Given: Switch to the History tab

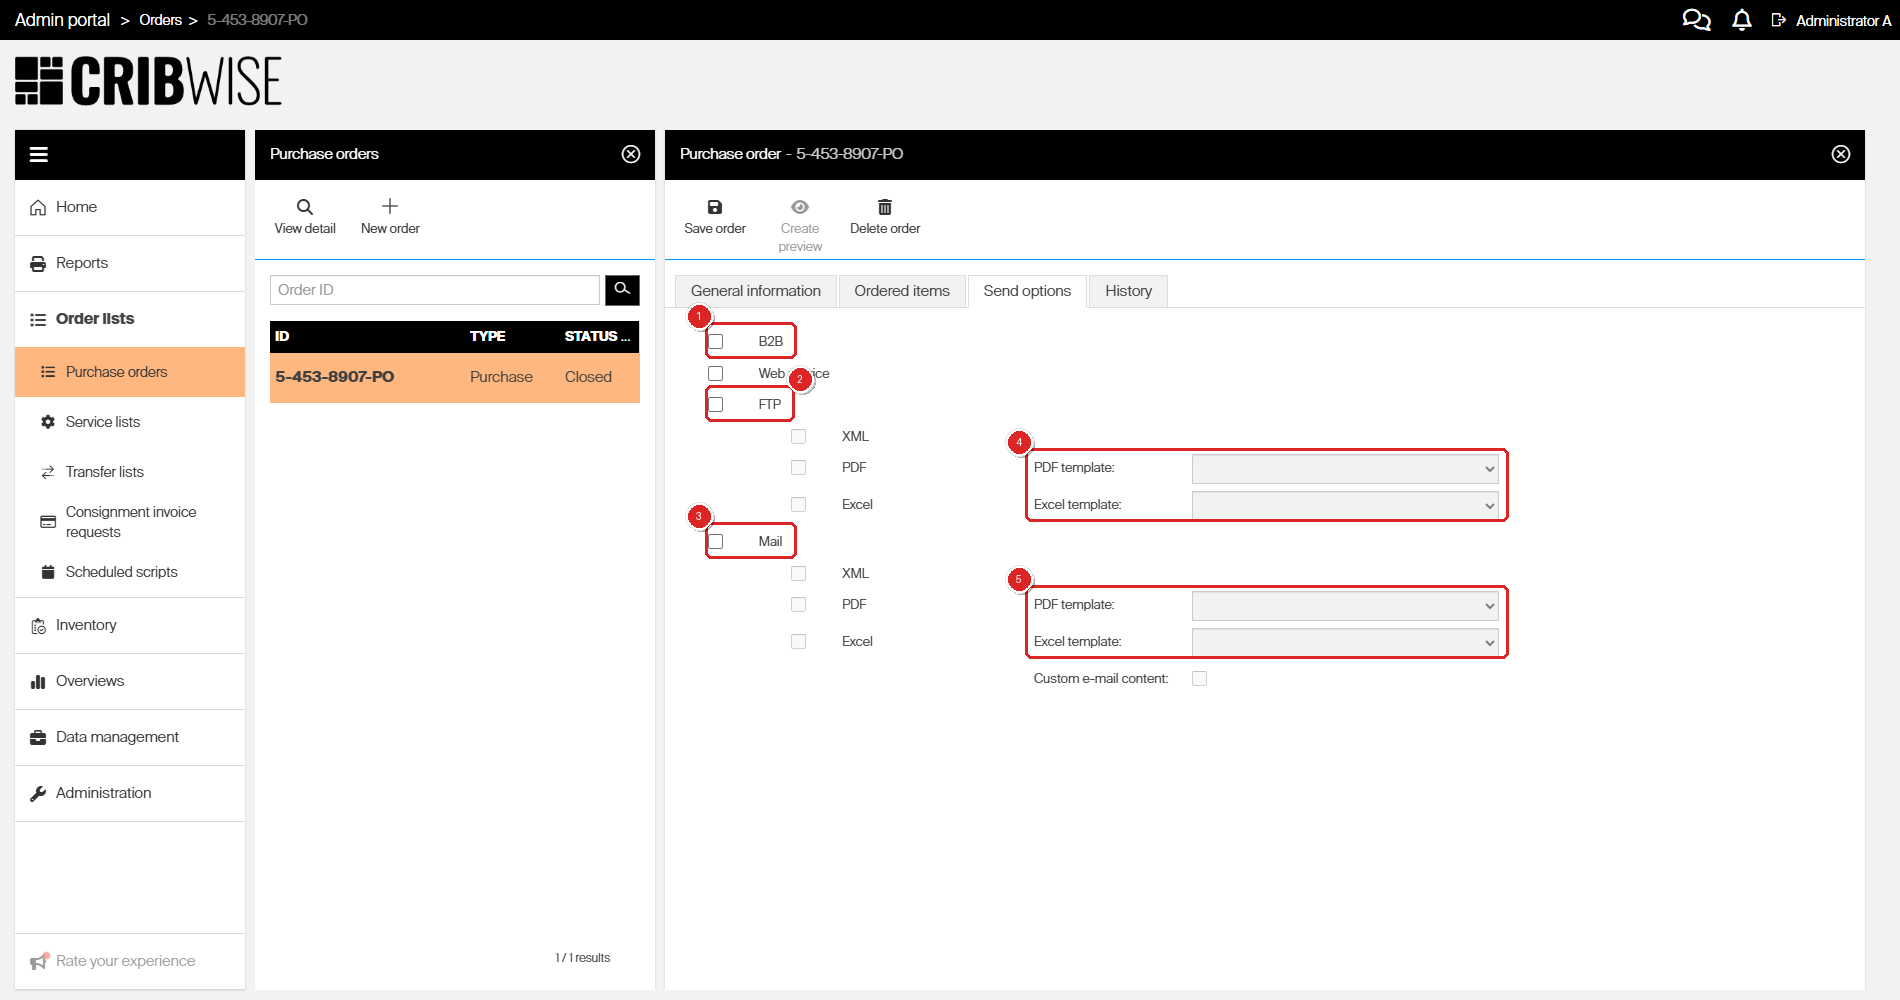Looking at the screenshot, I should click(x=1128, y=291).
